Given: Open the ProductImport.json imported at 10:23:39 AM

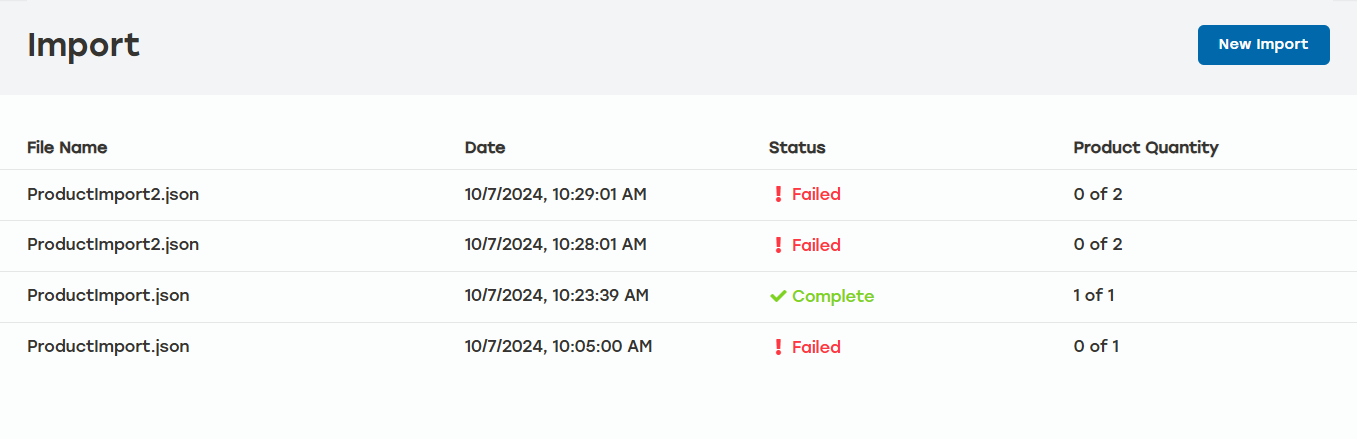Looking at the screenshot, I should point(108,296).
